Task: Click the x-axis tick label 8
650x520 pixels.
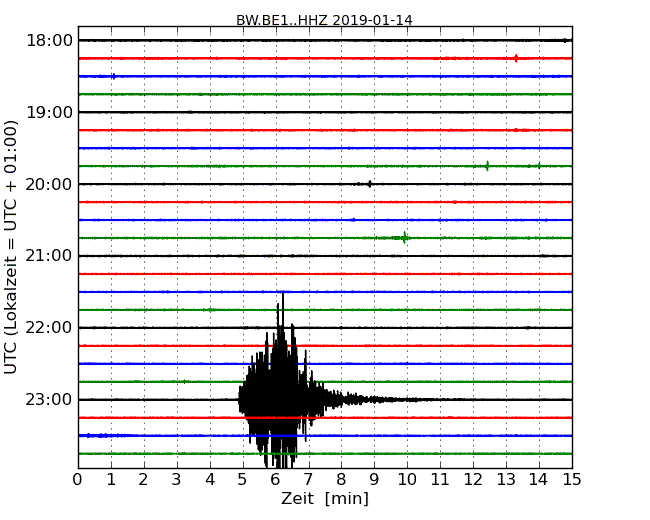Action: click(x=341, y=479)
